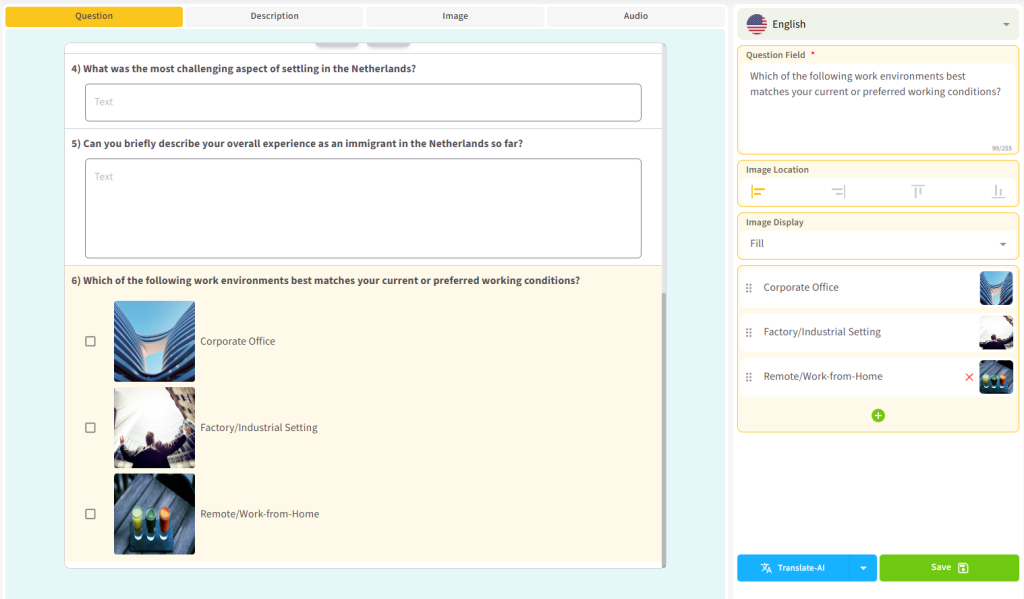Check the Remote/Work-from-Home checkbox
The width and height of the screenshot is (1024, 599).
pyautogui.click(x=90, y=514)
